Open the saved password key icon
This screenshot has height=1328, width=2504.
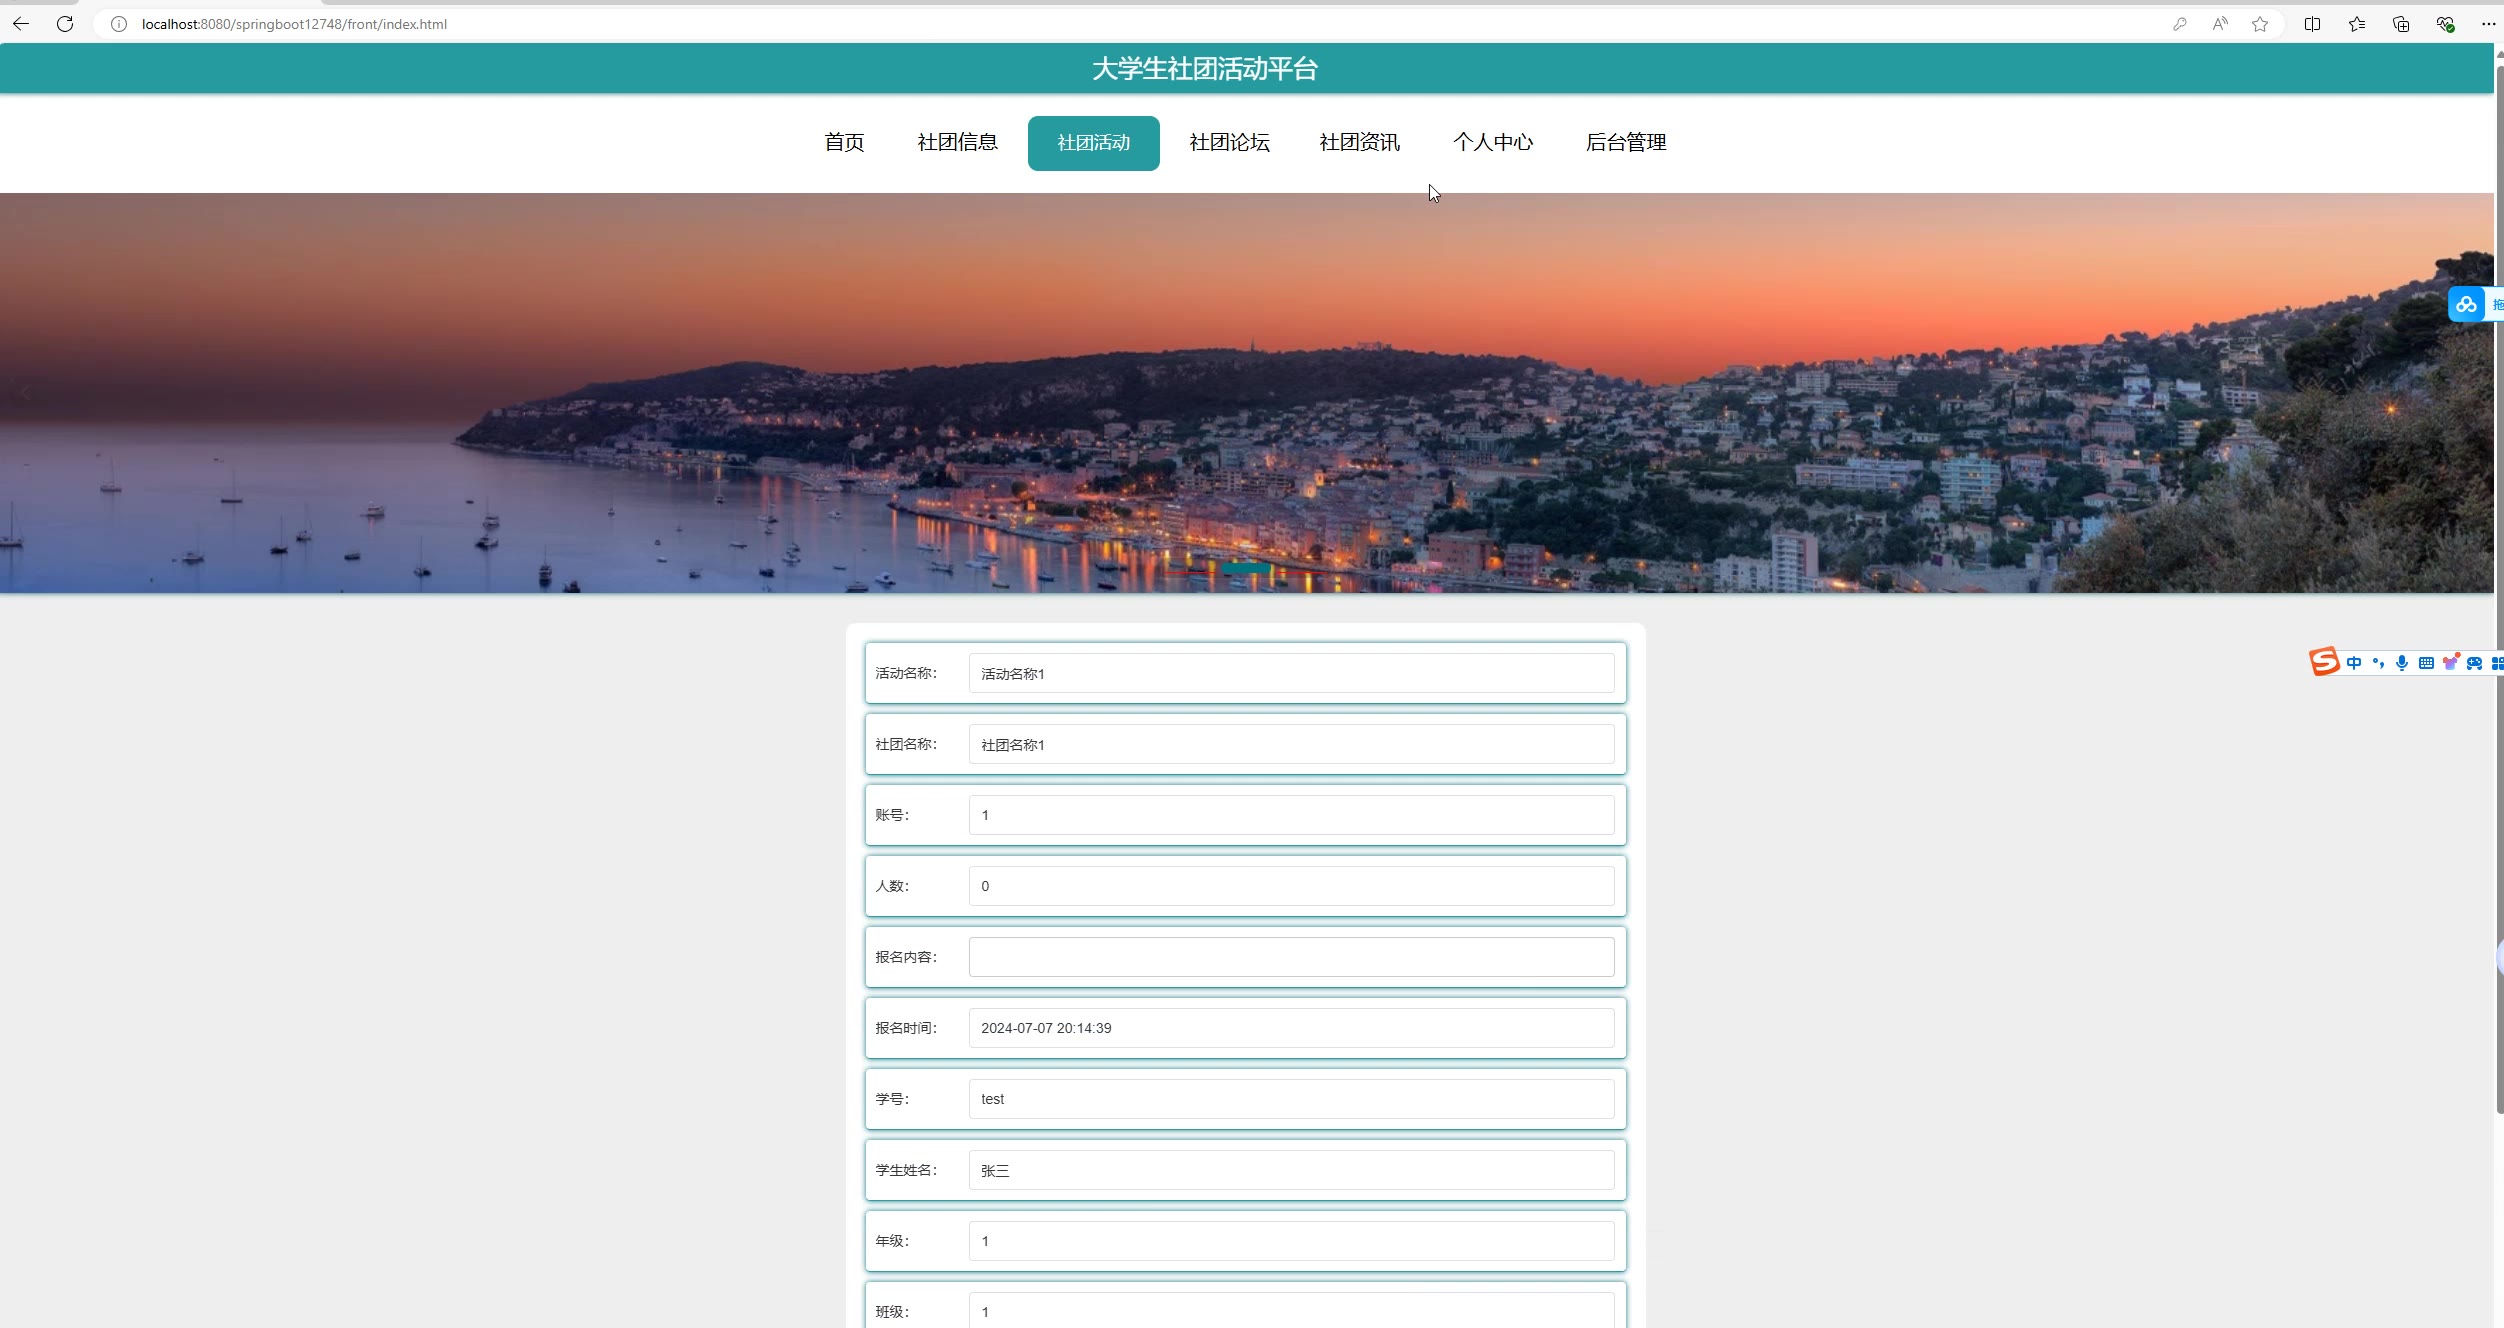[2179, 24]
